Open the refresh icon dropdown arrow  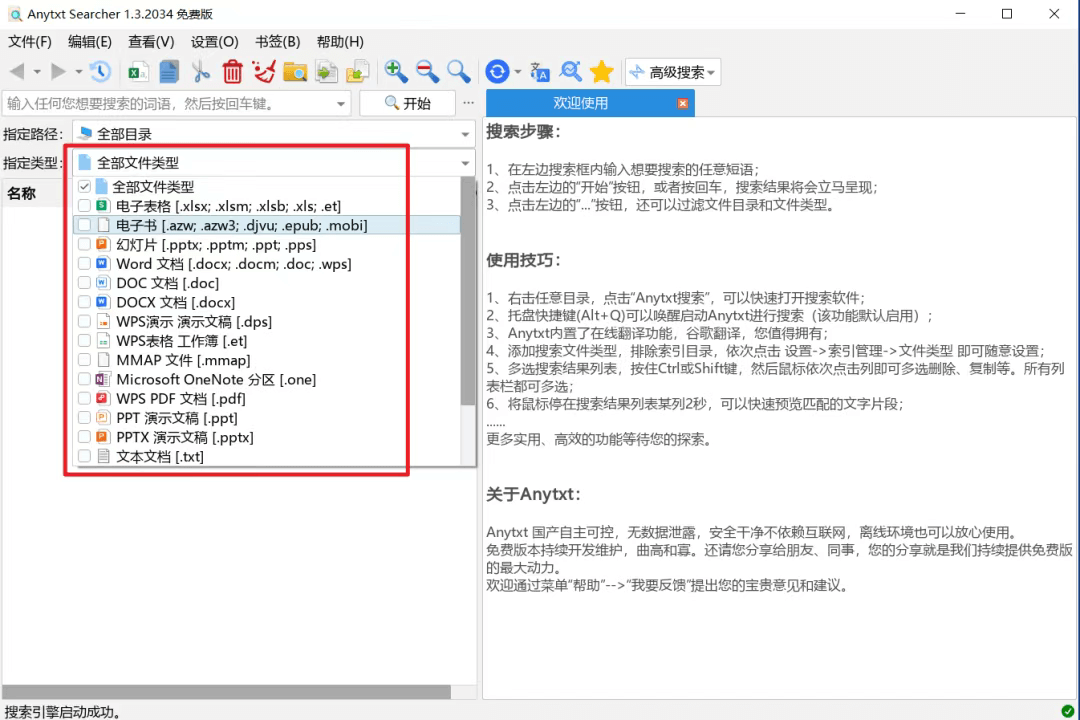tap(517, 72)
